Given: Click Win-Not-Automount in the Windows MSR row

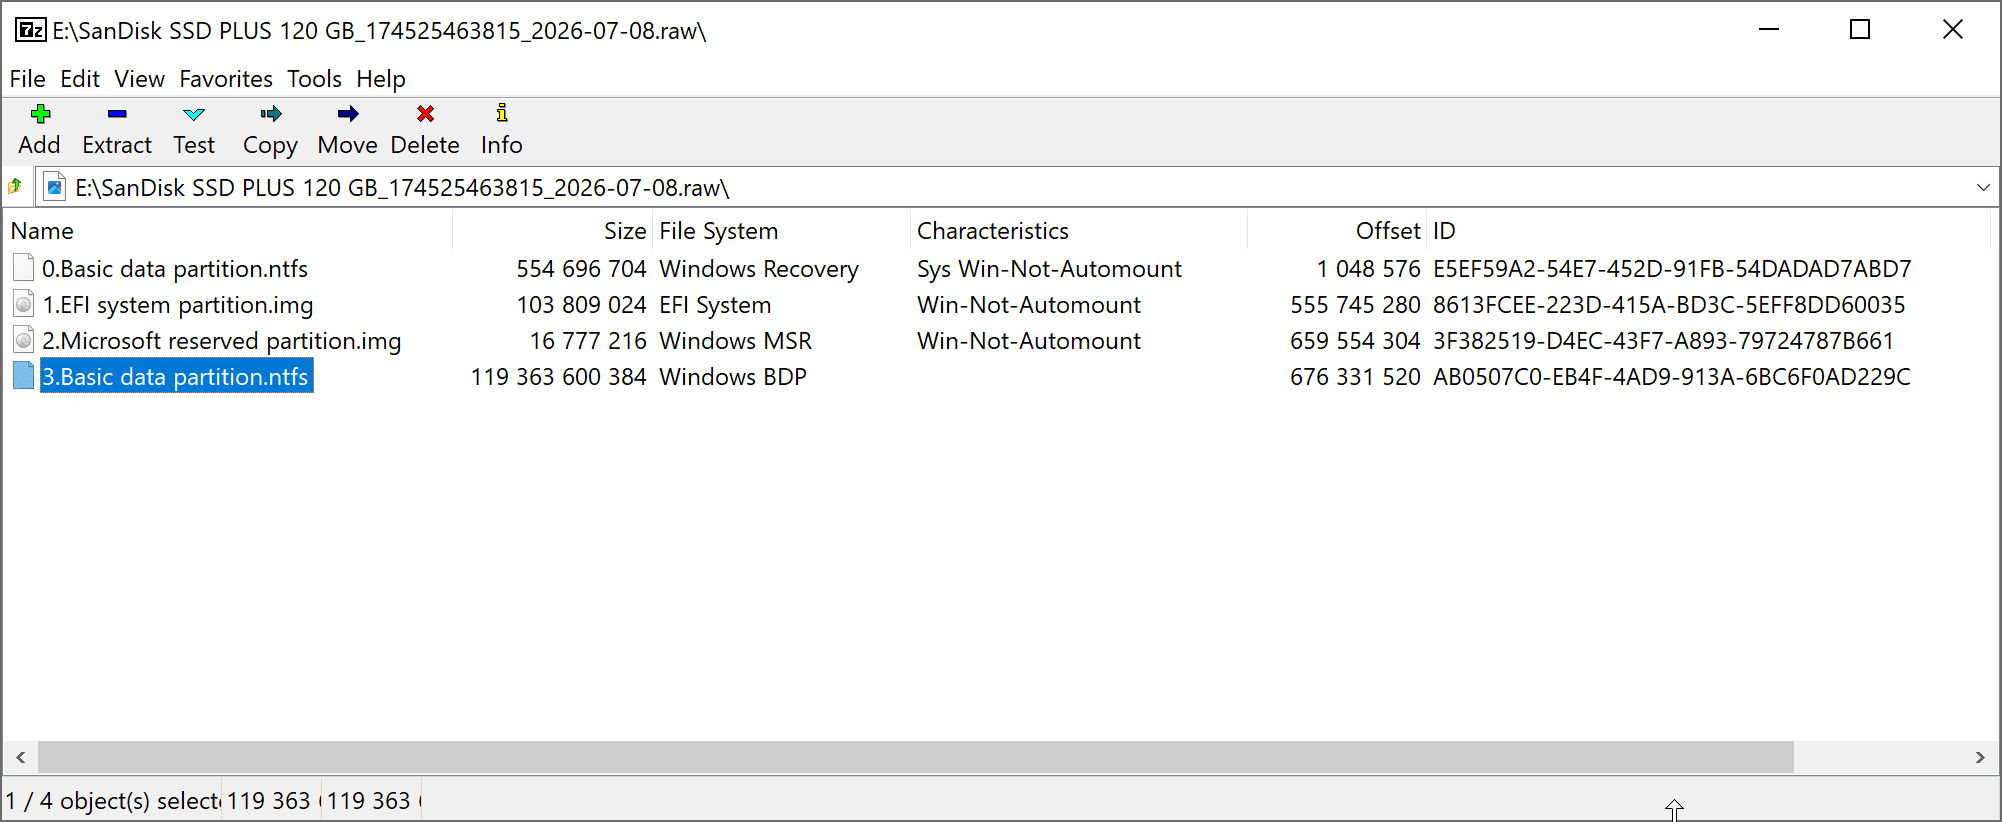Looking at the screenshot, I should coord(1029,340).
